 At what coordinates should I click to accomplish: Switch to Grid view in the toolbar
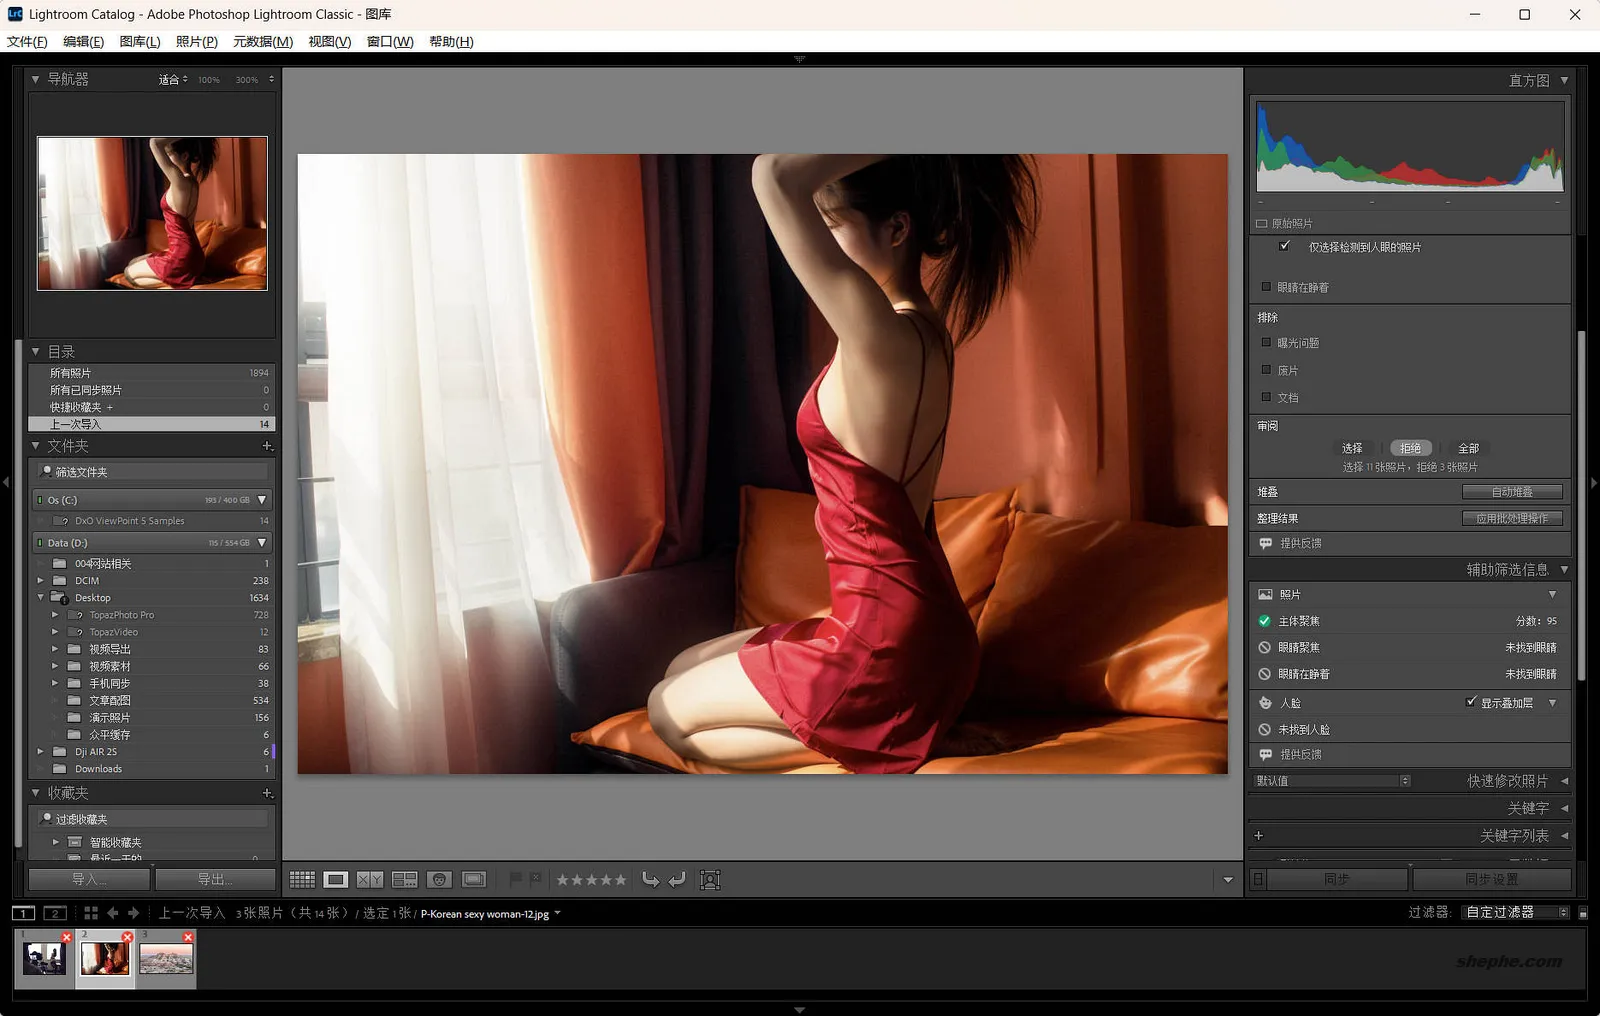click(x=302, y=880)
